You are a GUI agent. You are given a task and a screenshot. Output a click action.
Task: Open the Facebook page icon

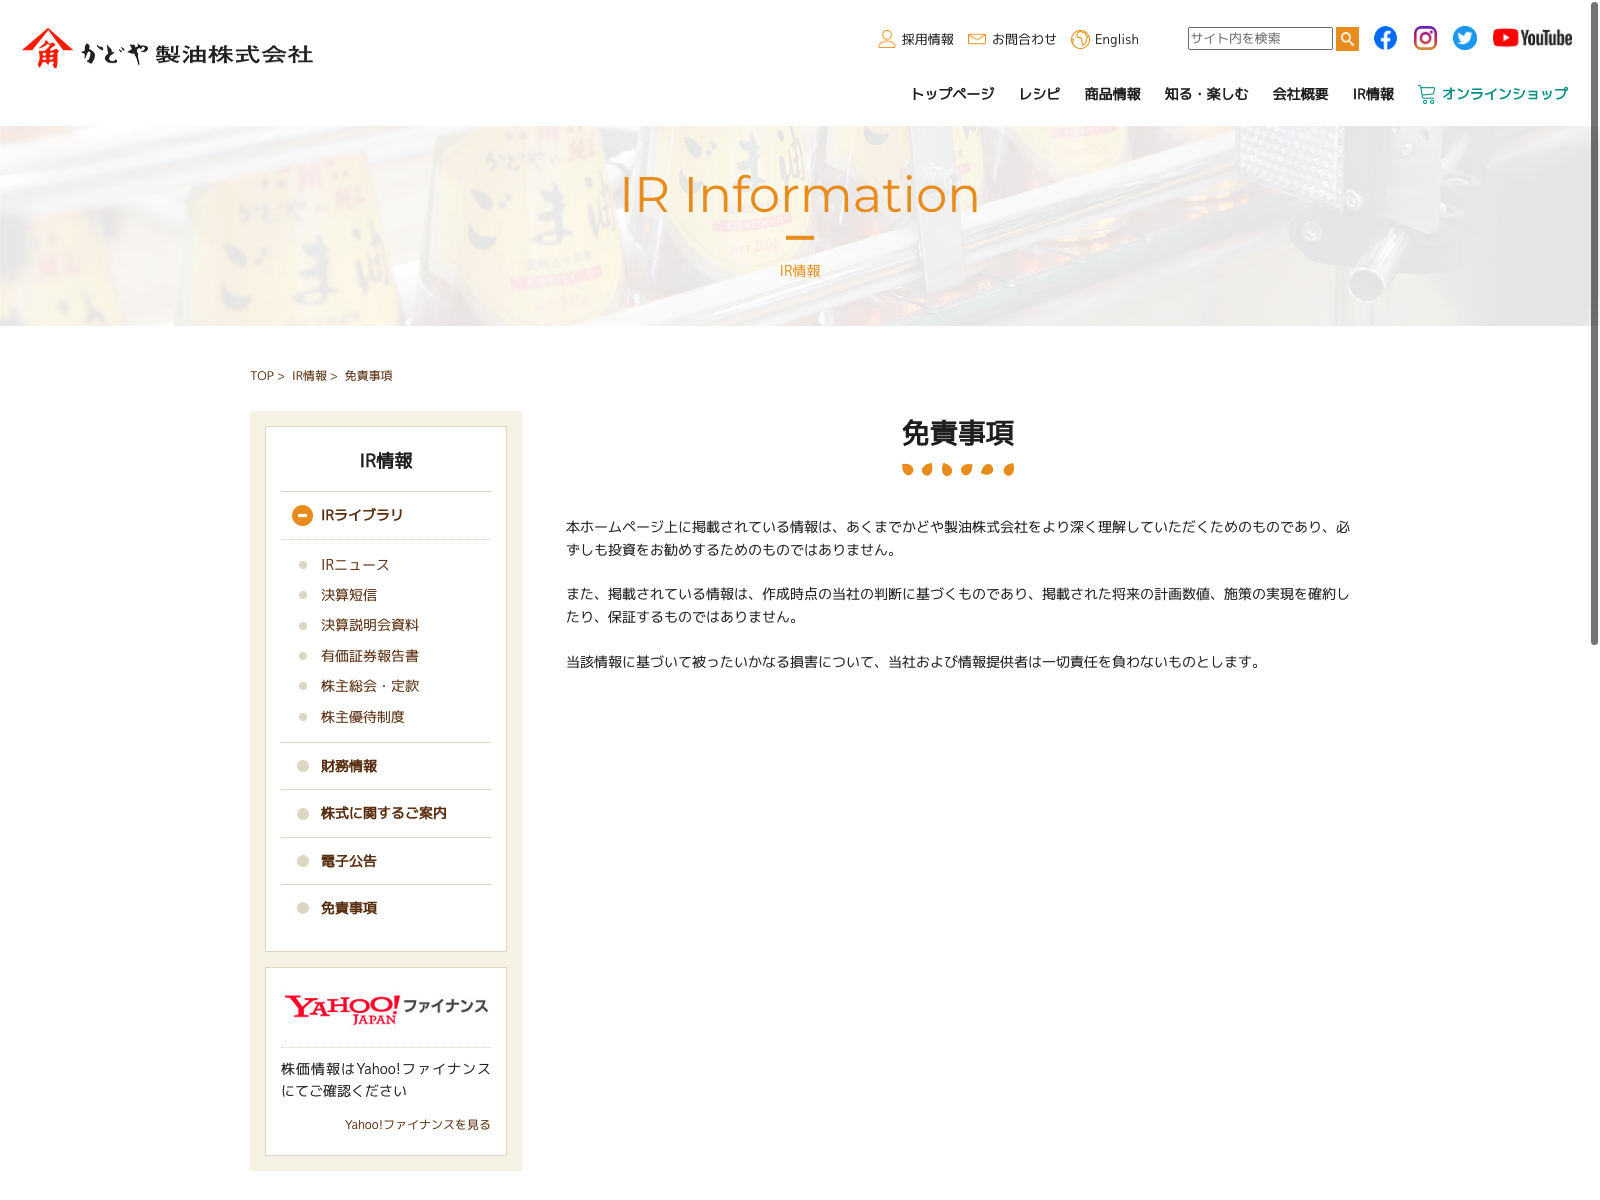pyautogui.click(x=1385, y=38)
